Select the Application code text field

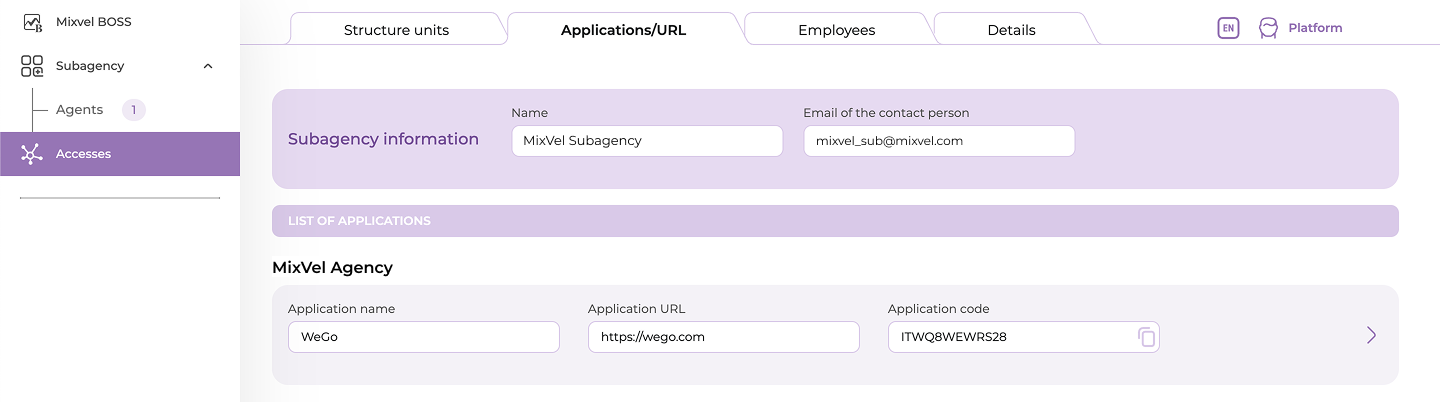click(x=1010, y=337)
